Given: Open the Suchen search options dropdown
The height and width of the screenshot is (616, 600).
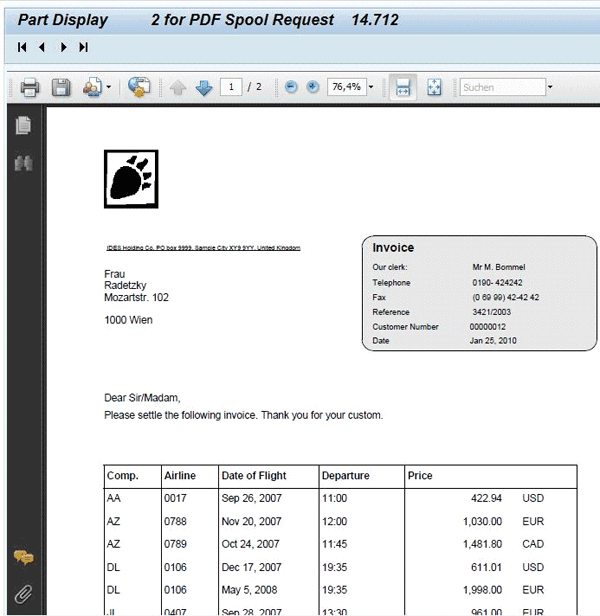Looking at the screenshot, I should [x=550, y=88].
